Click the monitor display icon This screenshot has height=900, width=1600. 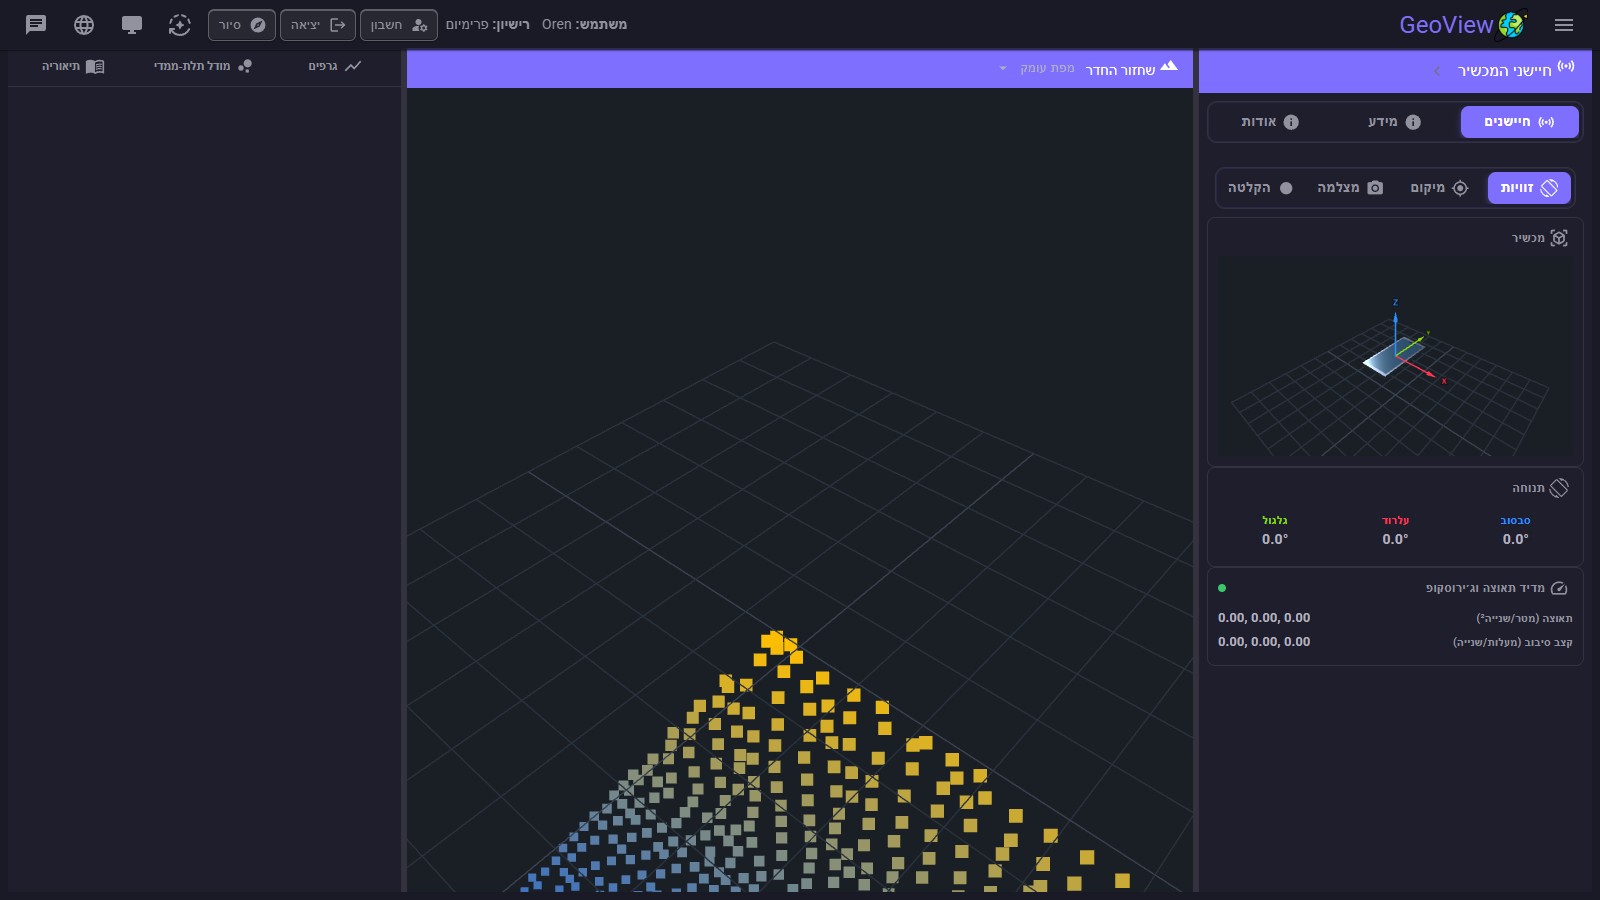(132, 25)
